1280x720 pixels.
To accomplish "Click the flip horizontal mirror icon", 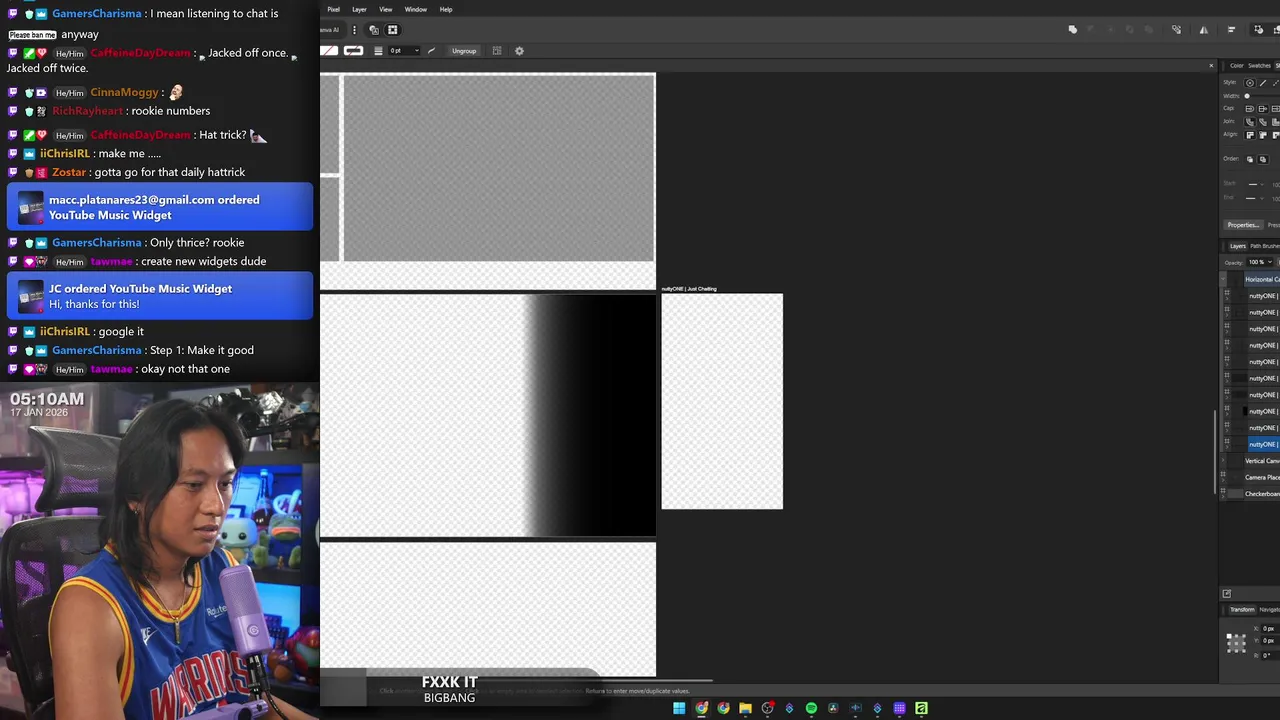I will (1204, 30).
